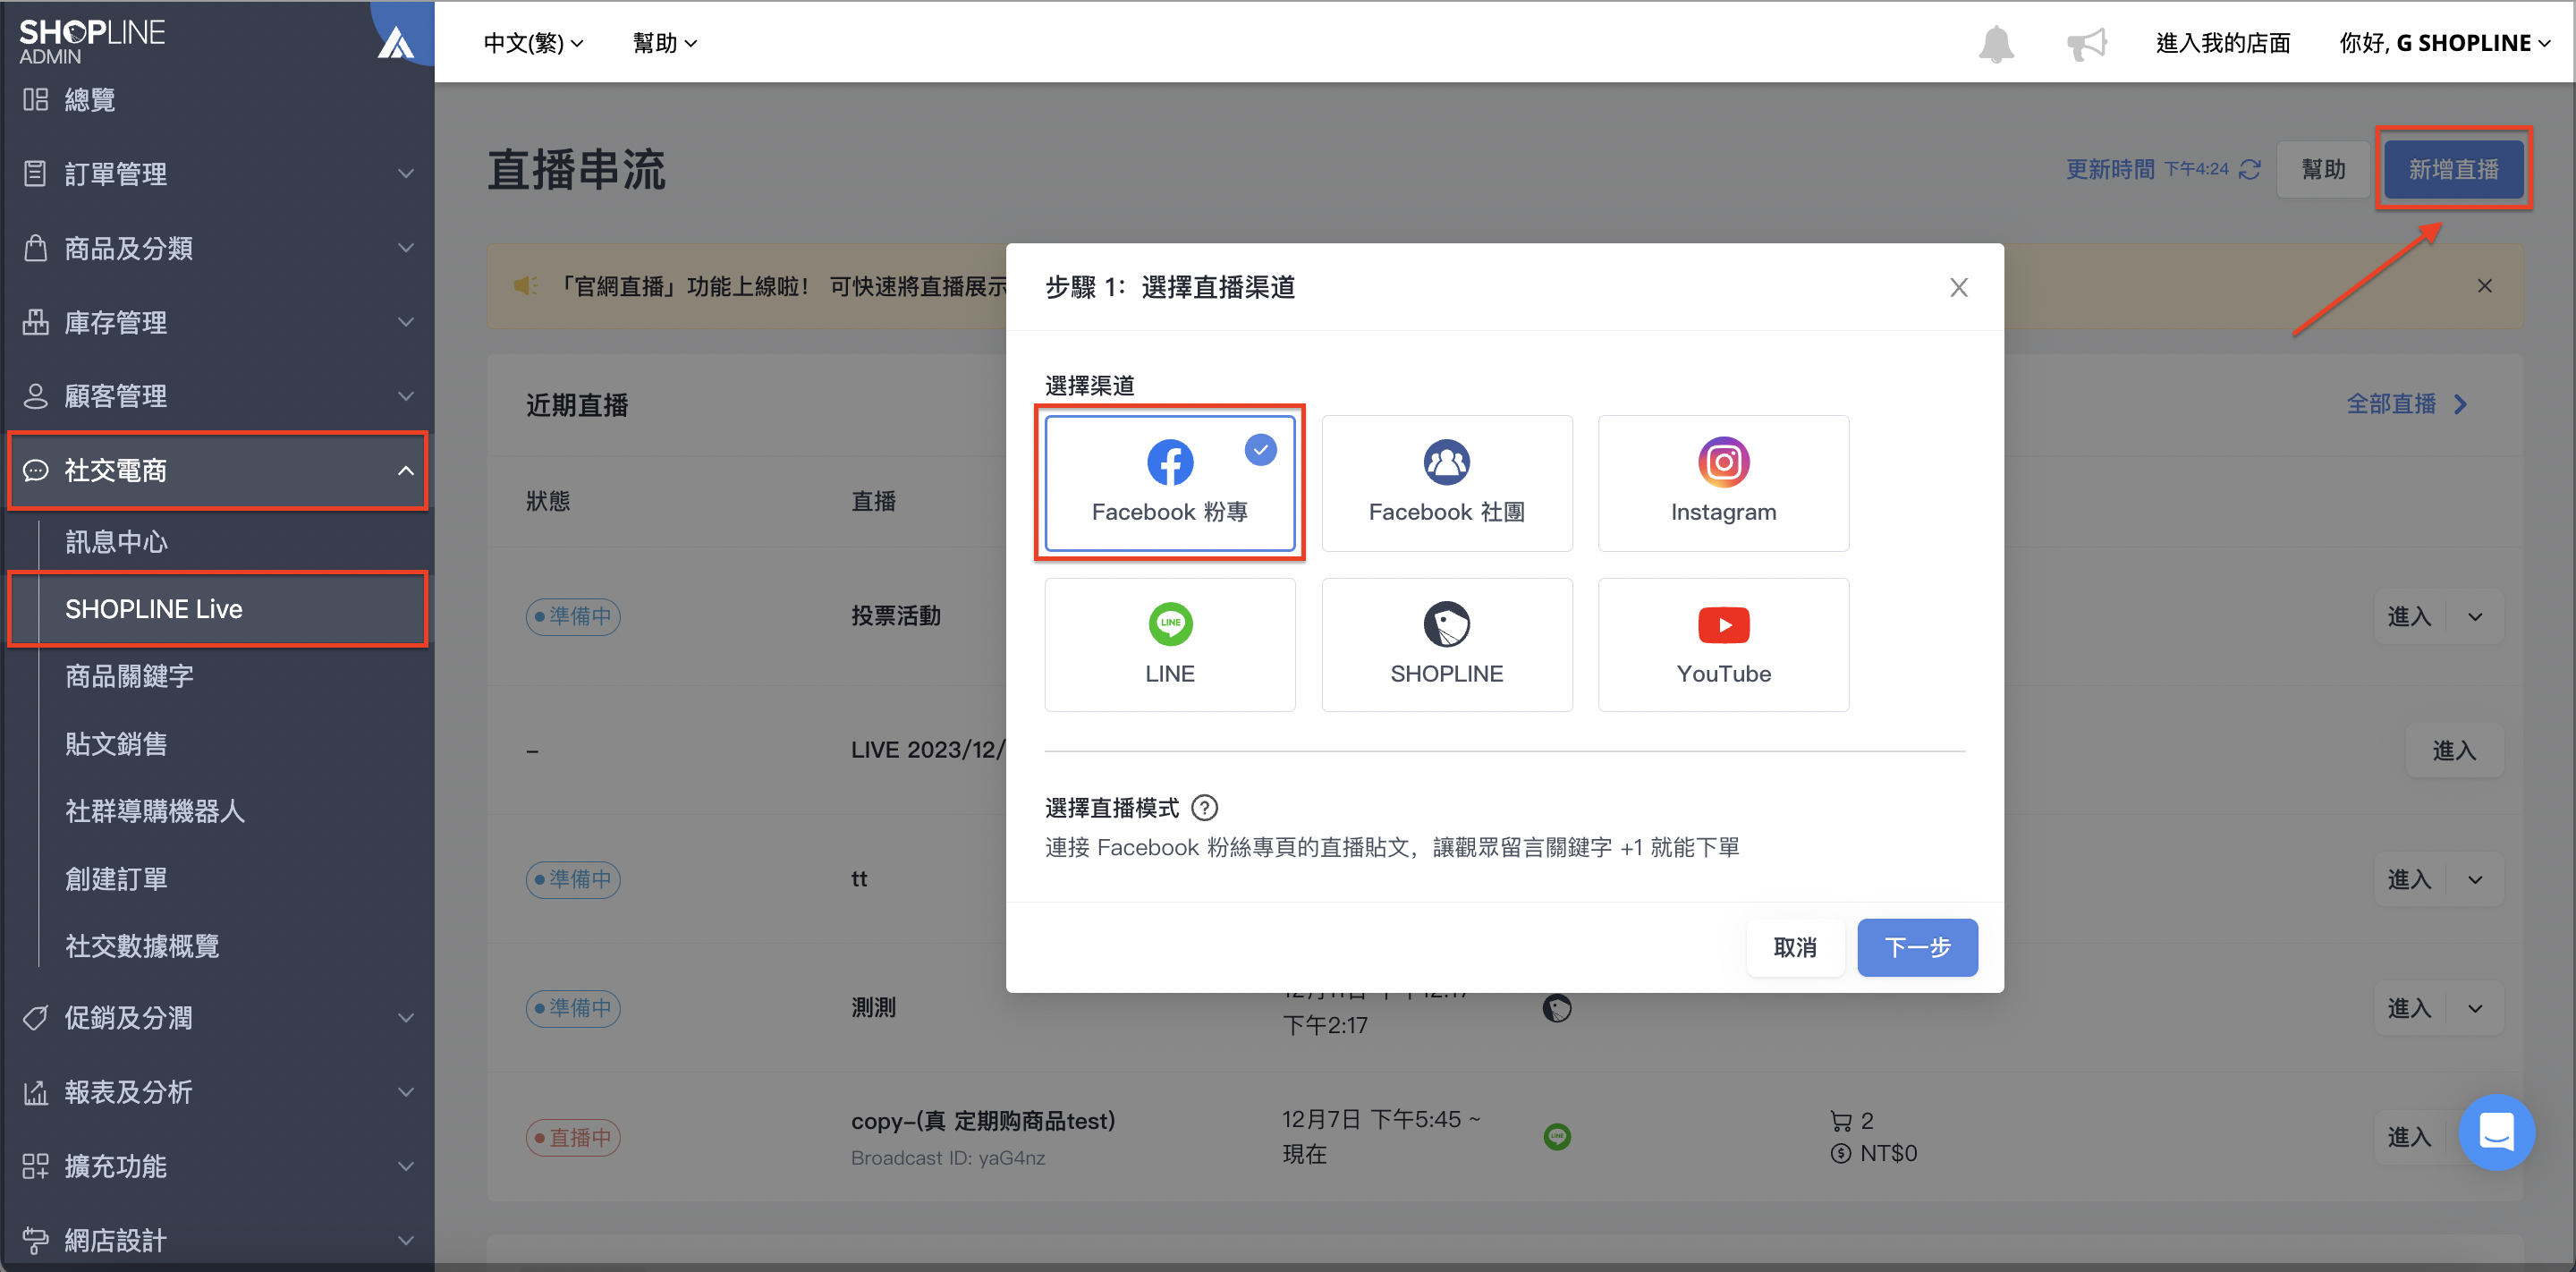Expand the 擴充功能 menu
Viewport: 2576px width, 1272px height.
(217, 1166)
